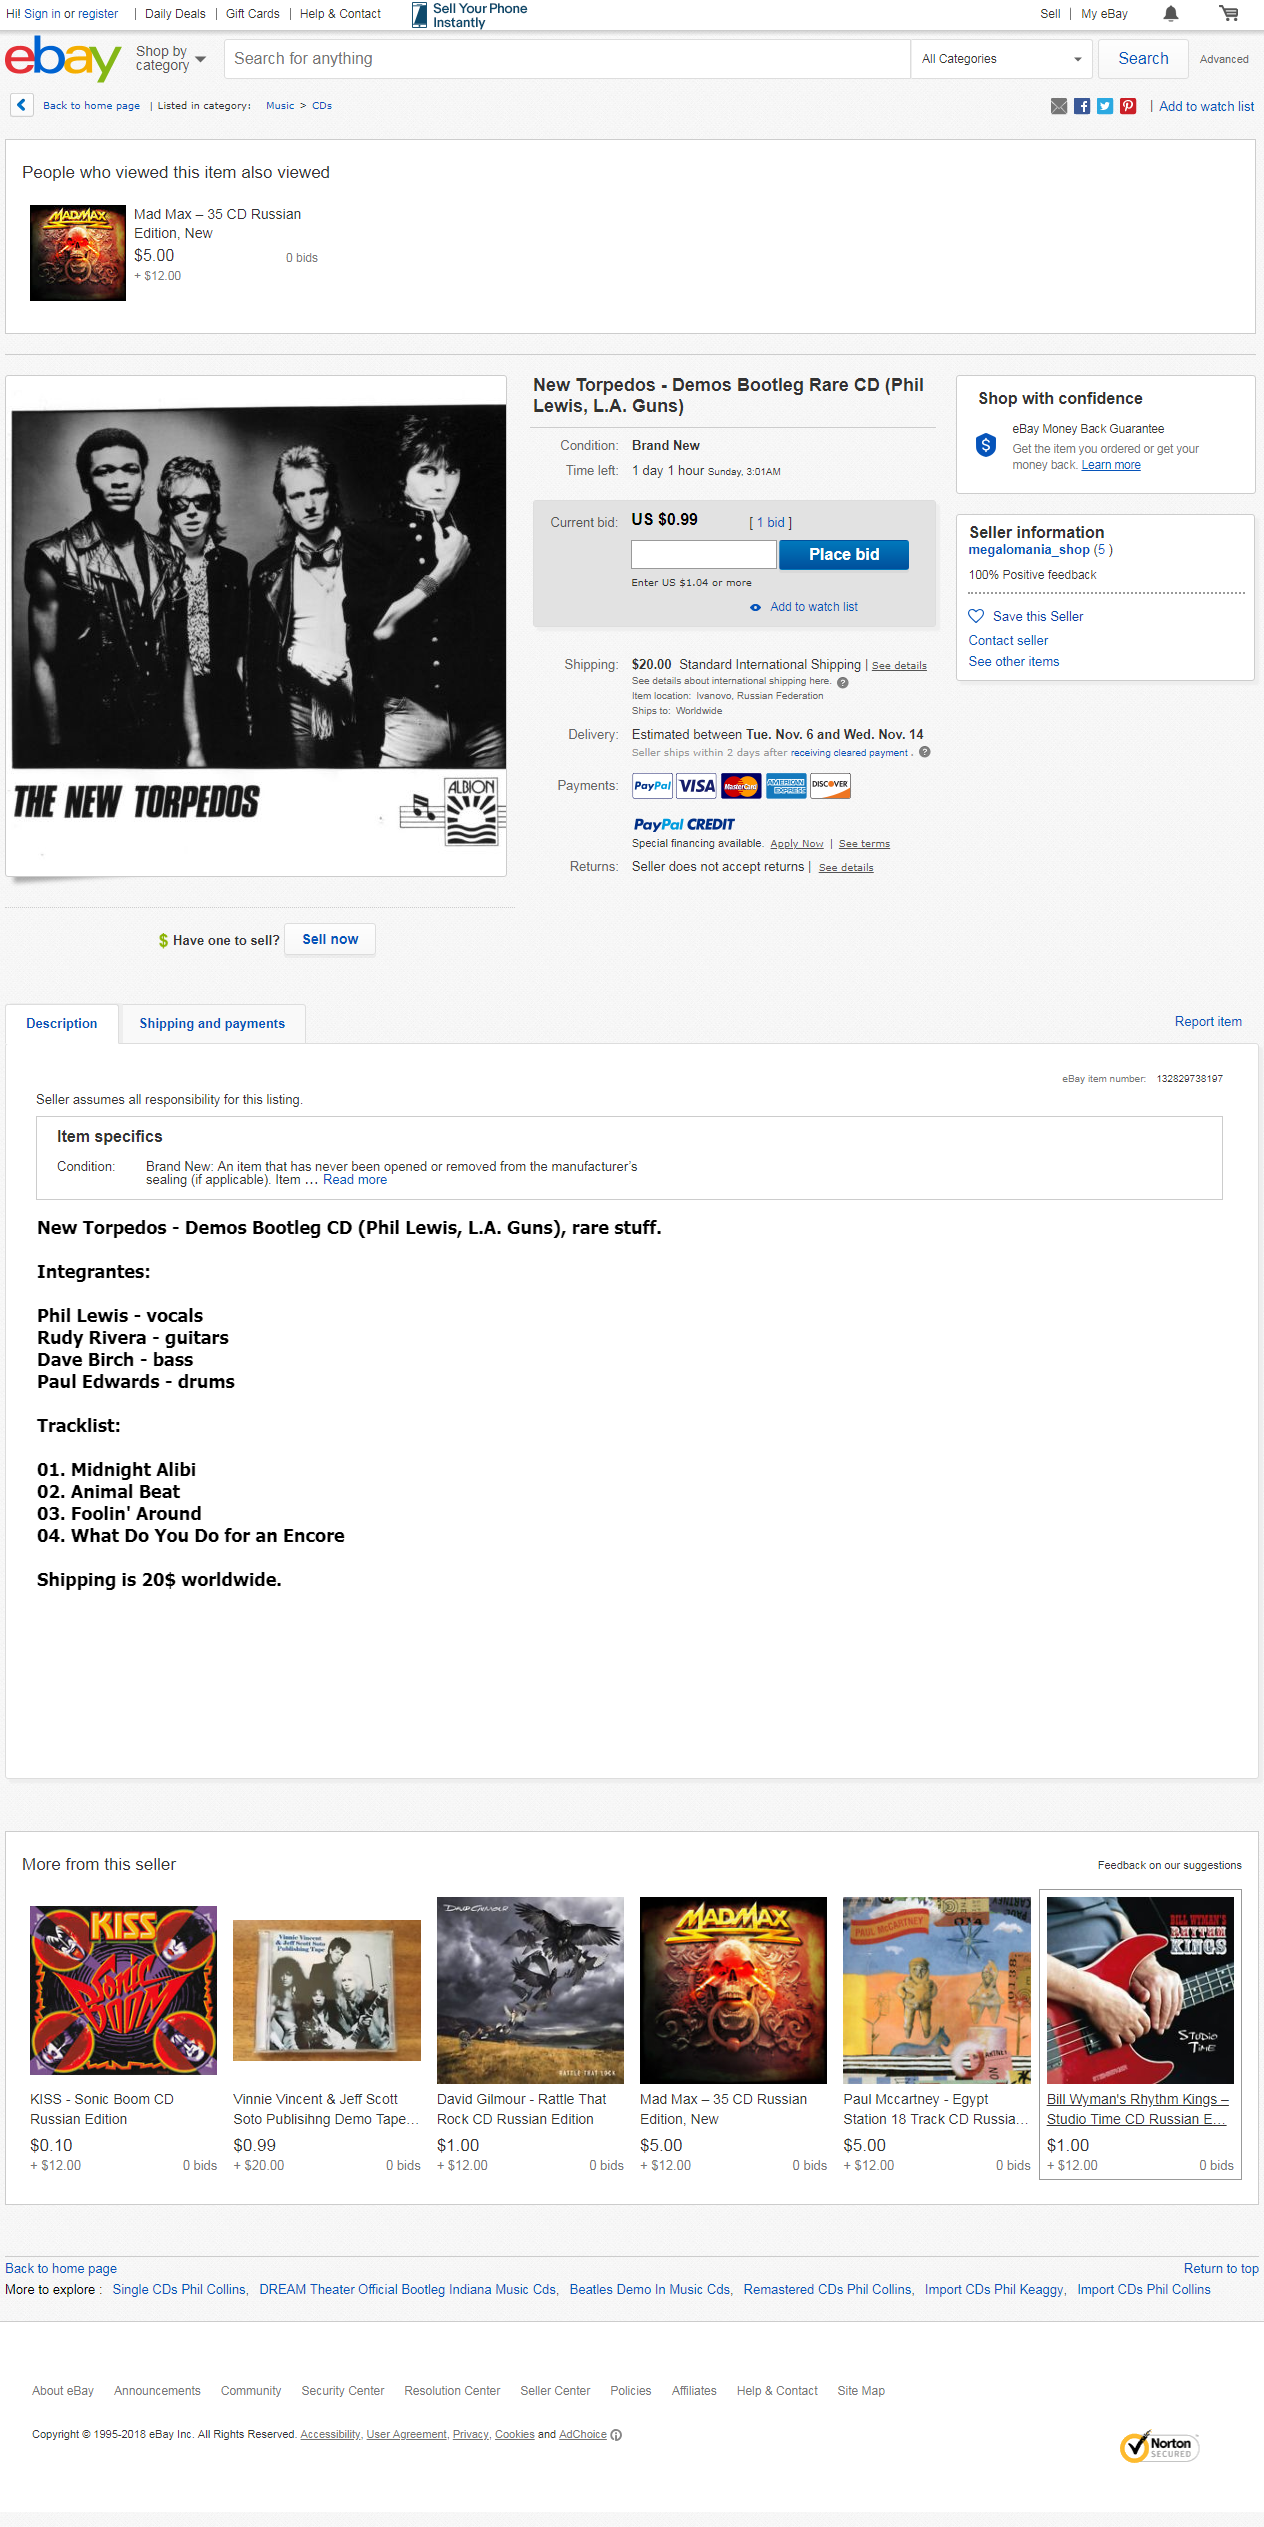This screenshot has height=2527, width=1264.
Task: Share listing on Facebook icon
Action: 1082,106
